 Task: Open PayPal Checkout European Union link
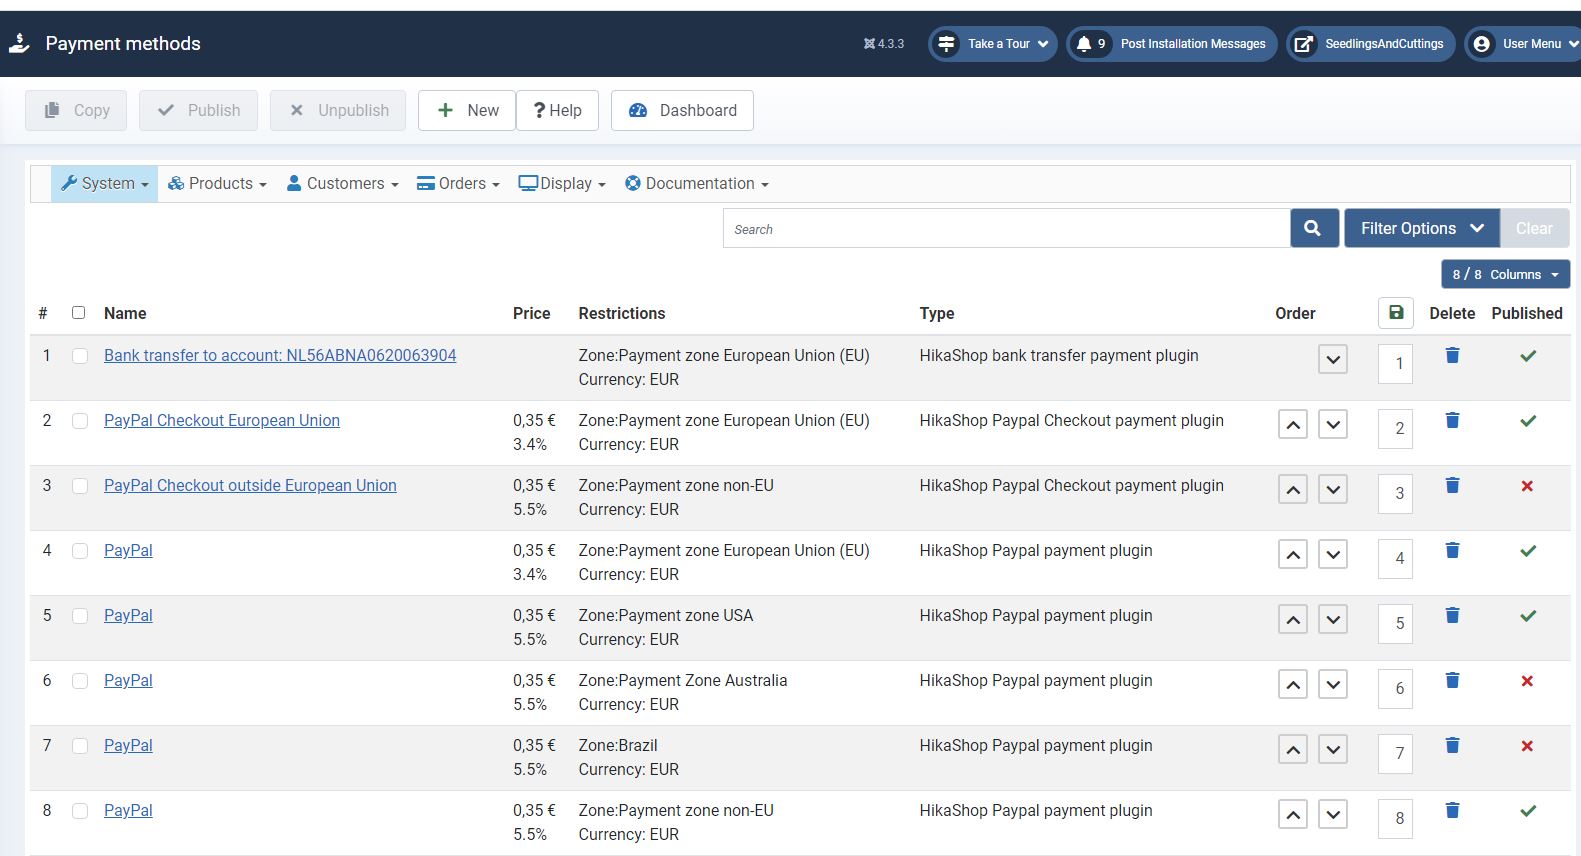click(x=222, y=420)
